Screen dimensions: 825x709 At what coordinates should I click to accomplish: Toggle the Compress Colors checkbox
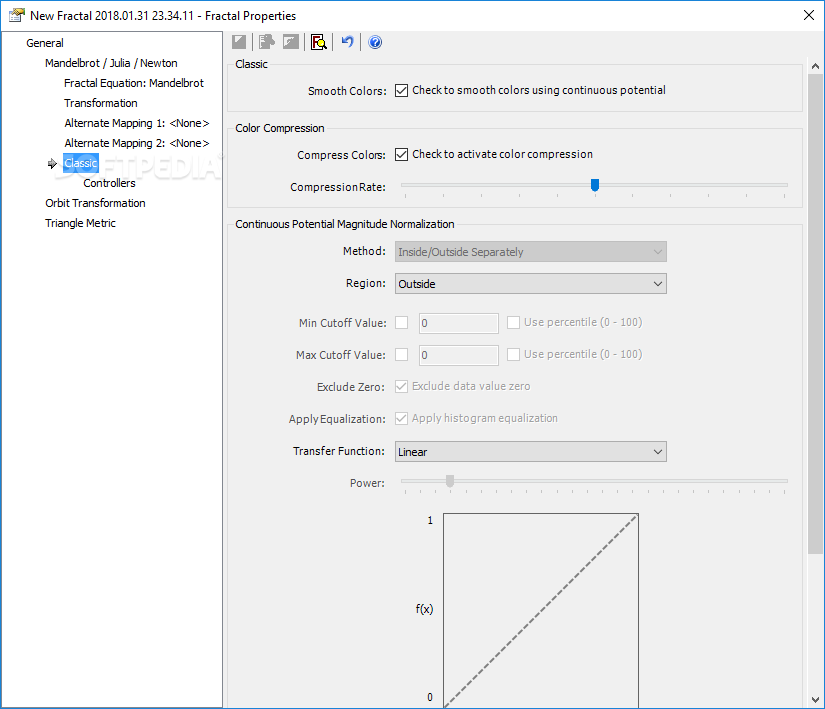(401, 155)
